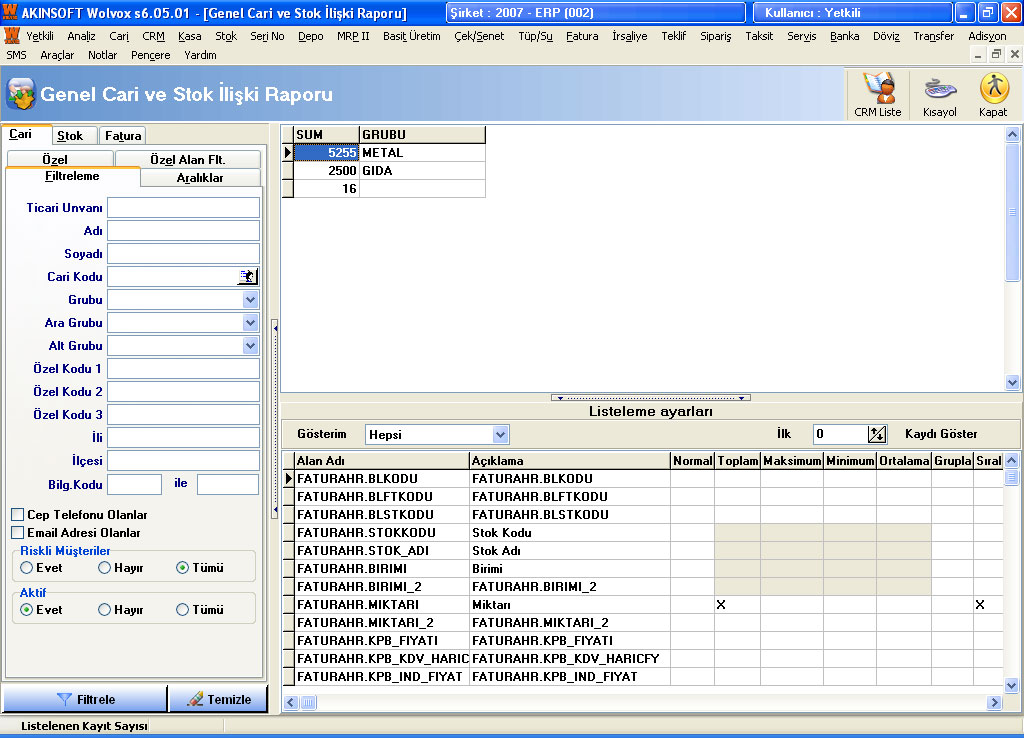Click the AKINSOFT Wolvox title bar logo
Screen dimensions: 1024x738
pyautogui.click(x=10, y=12)
